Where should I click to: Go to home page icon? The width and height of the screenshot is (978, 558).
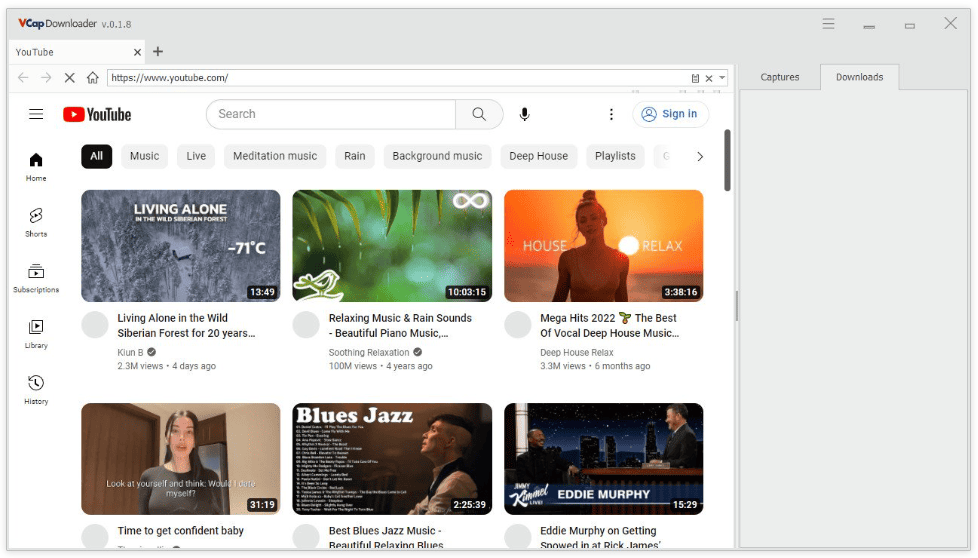[x=93, y=78]
